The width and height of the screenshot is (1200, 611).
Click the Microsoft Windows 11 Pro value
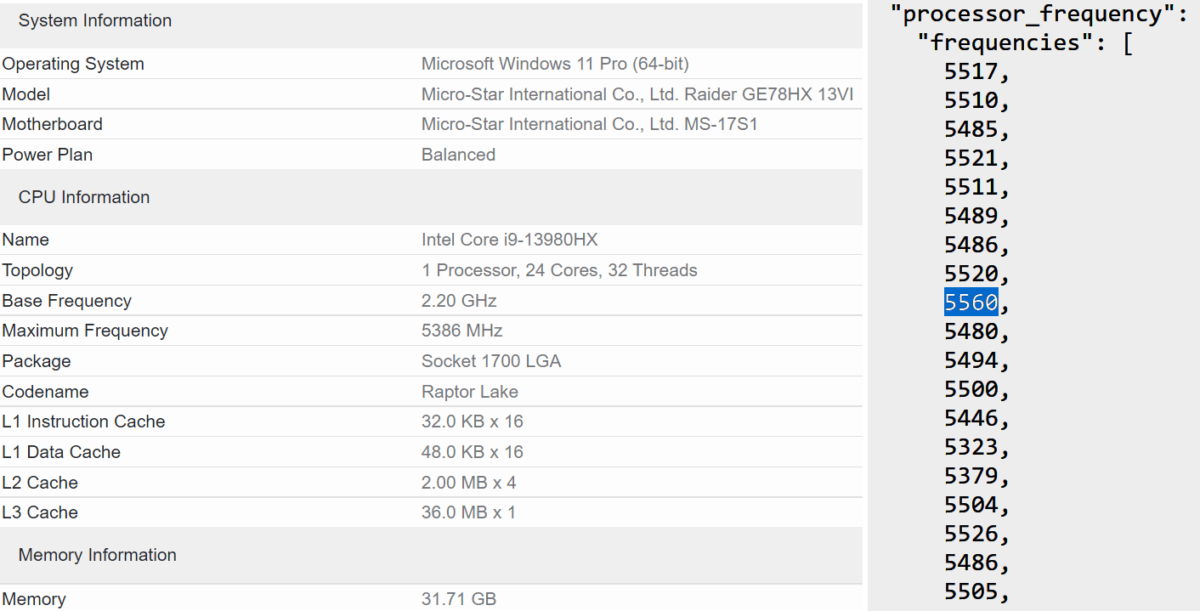click(555, 64)
